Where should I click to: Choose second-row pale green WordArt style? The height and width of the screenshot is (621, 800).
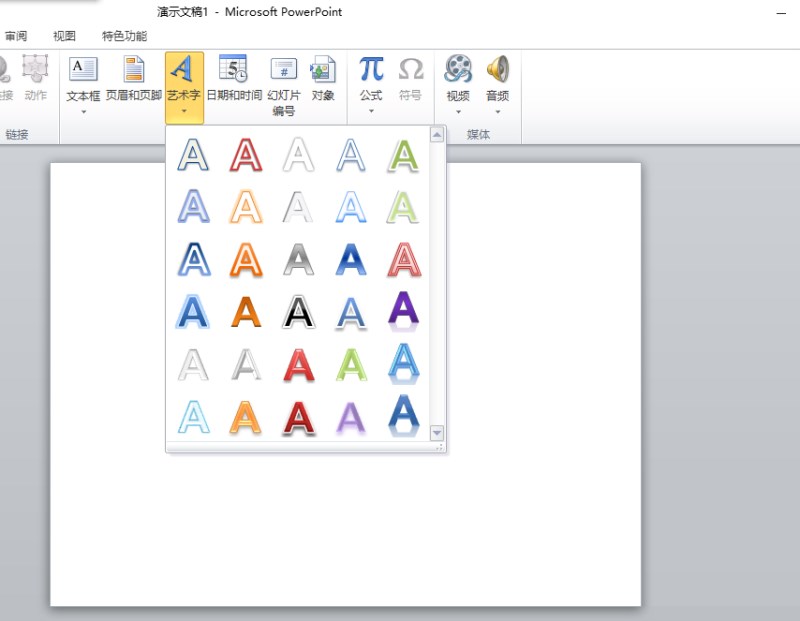[404, 207]
